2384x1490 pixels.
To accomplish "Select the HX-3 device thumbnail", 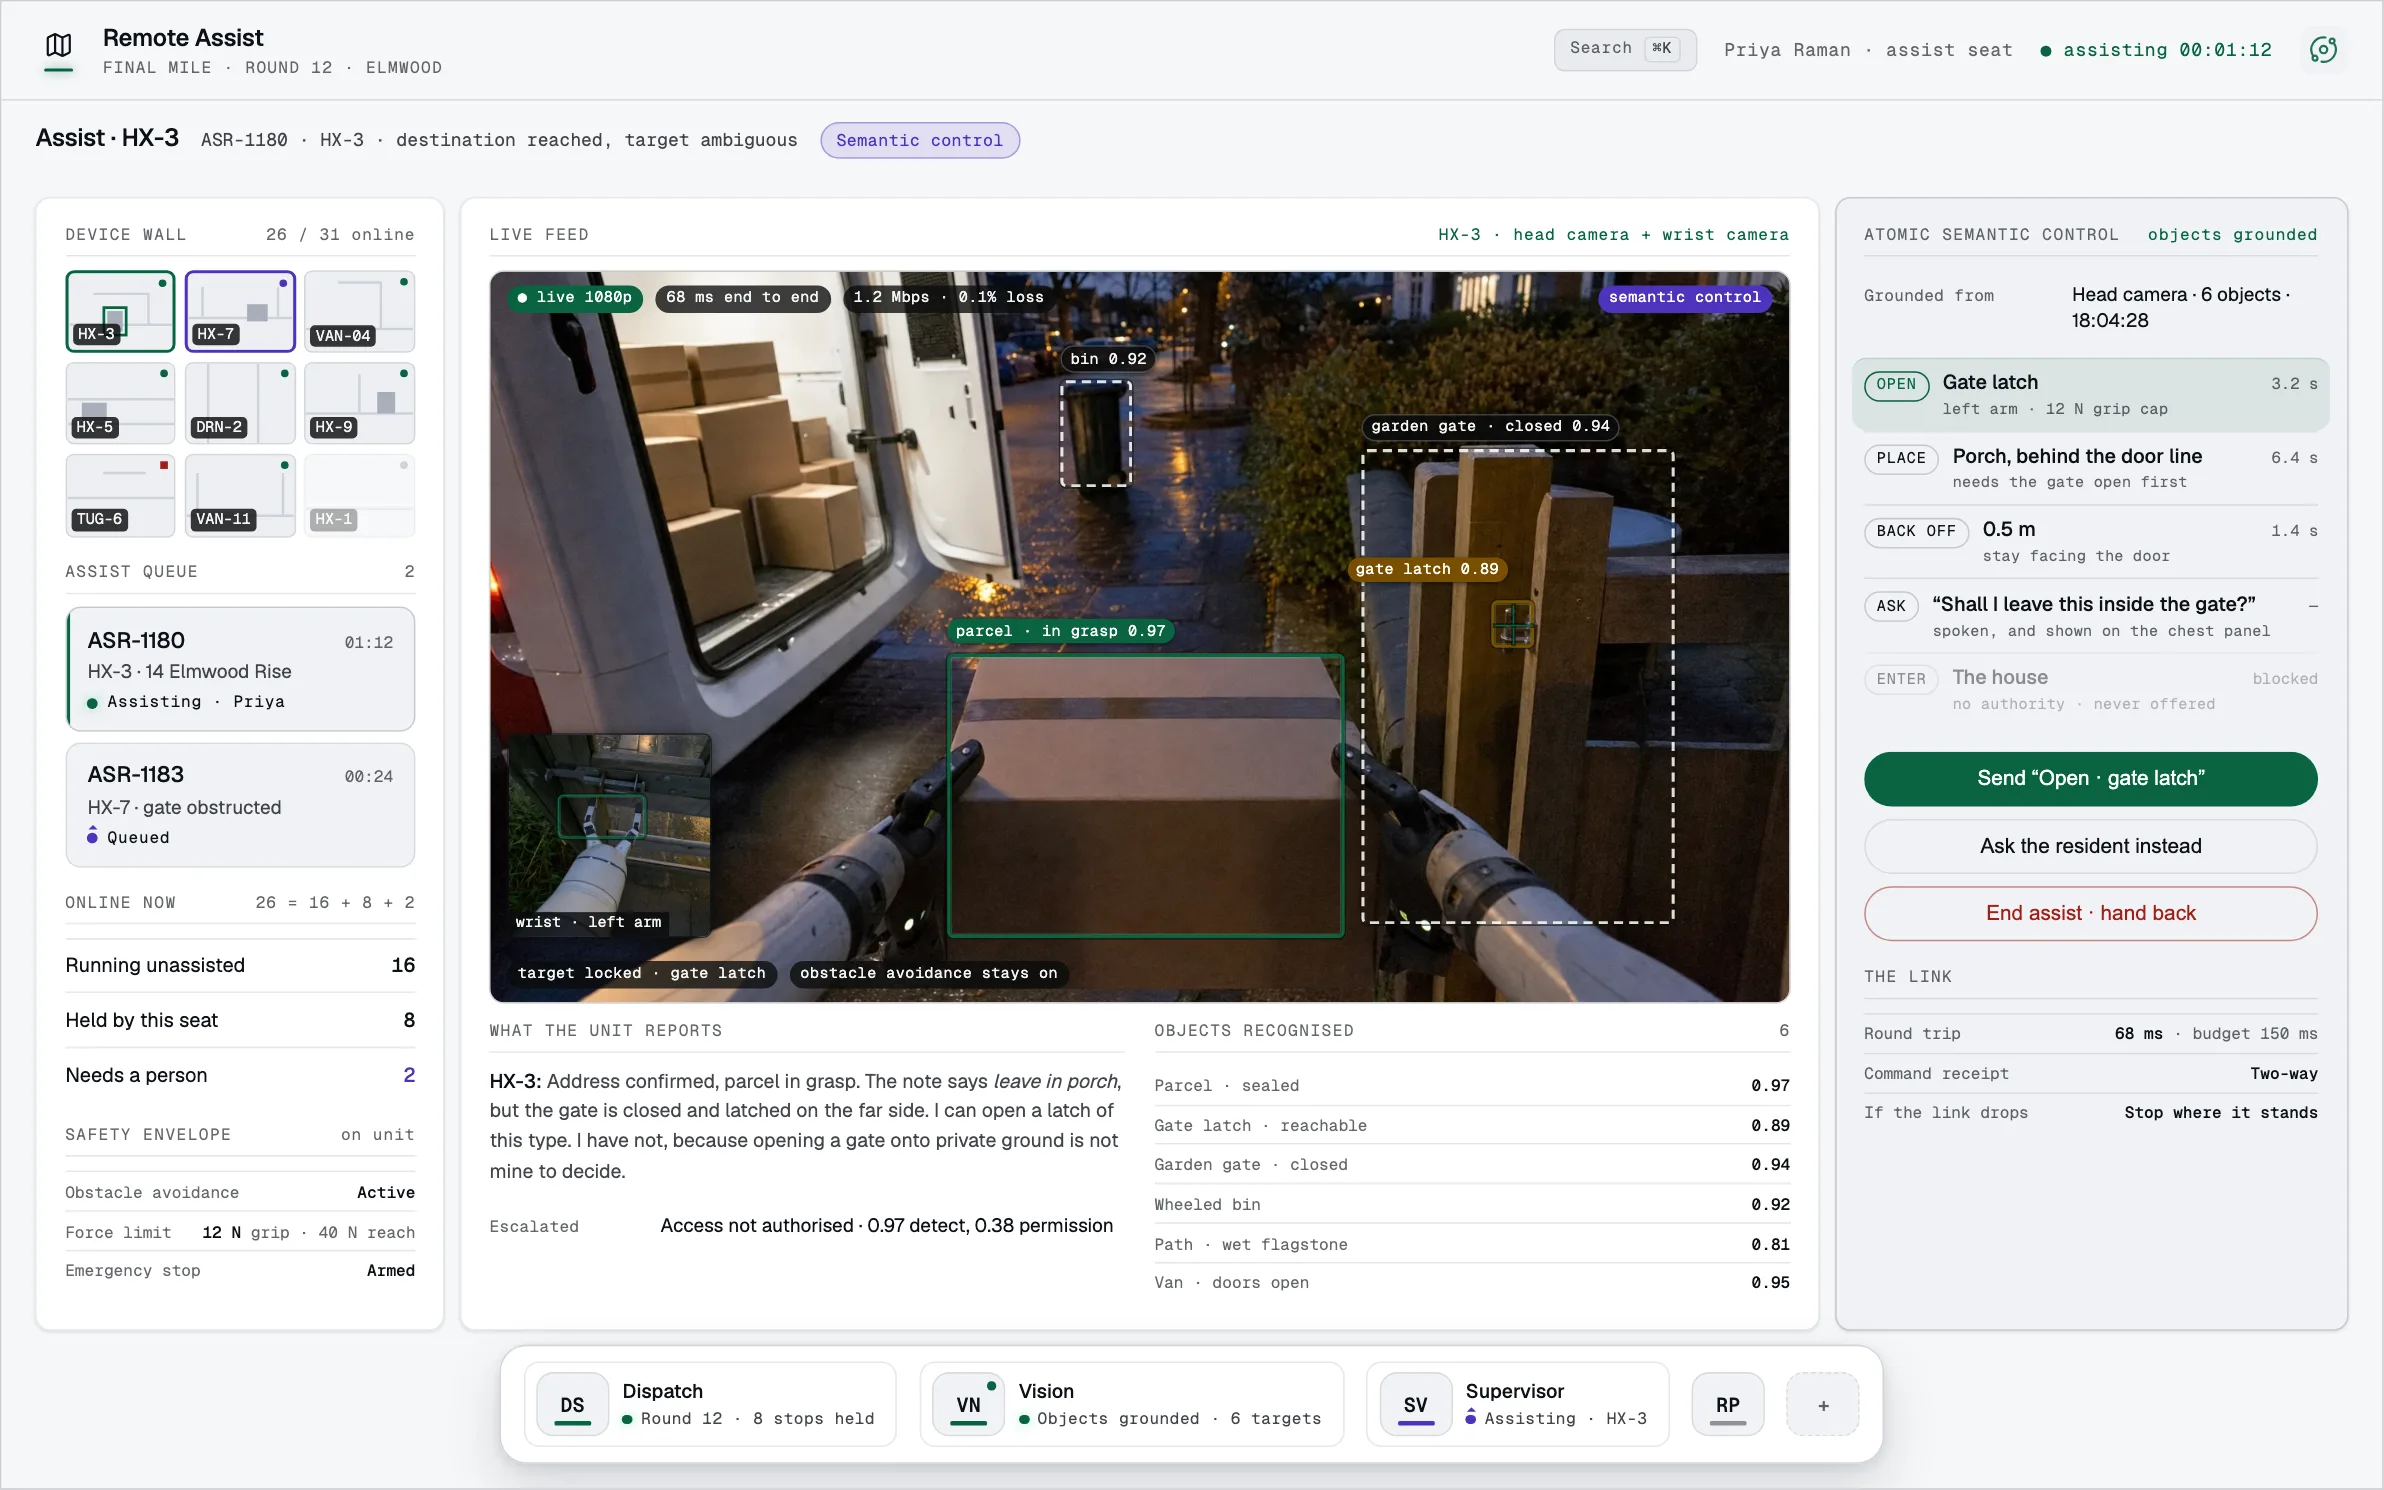I will [120, 311].
